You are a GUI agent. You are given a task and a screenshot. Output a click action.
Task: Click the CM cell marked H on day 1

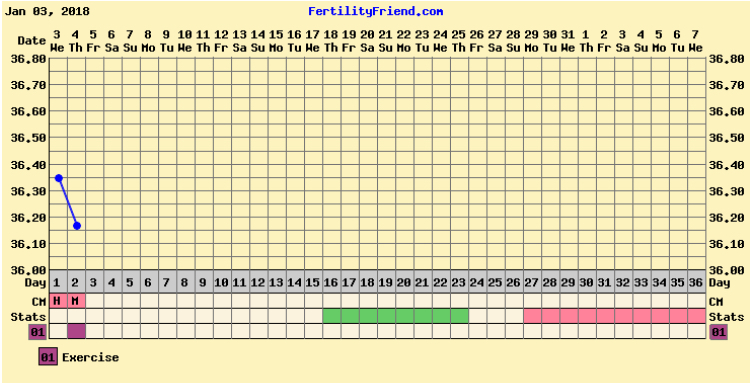point(58,301)
